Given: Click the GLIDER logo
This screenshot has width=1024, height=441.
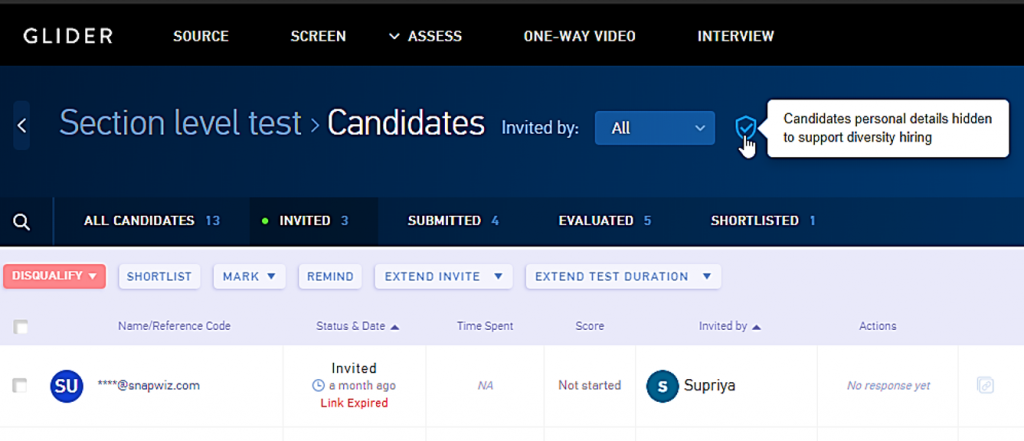Looking at the screenshot, I should (68, 36).
